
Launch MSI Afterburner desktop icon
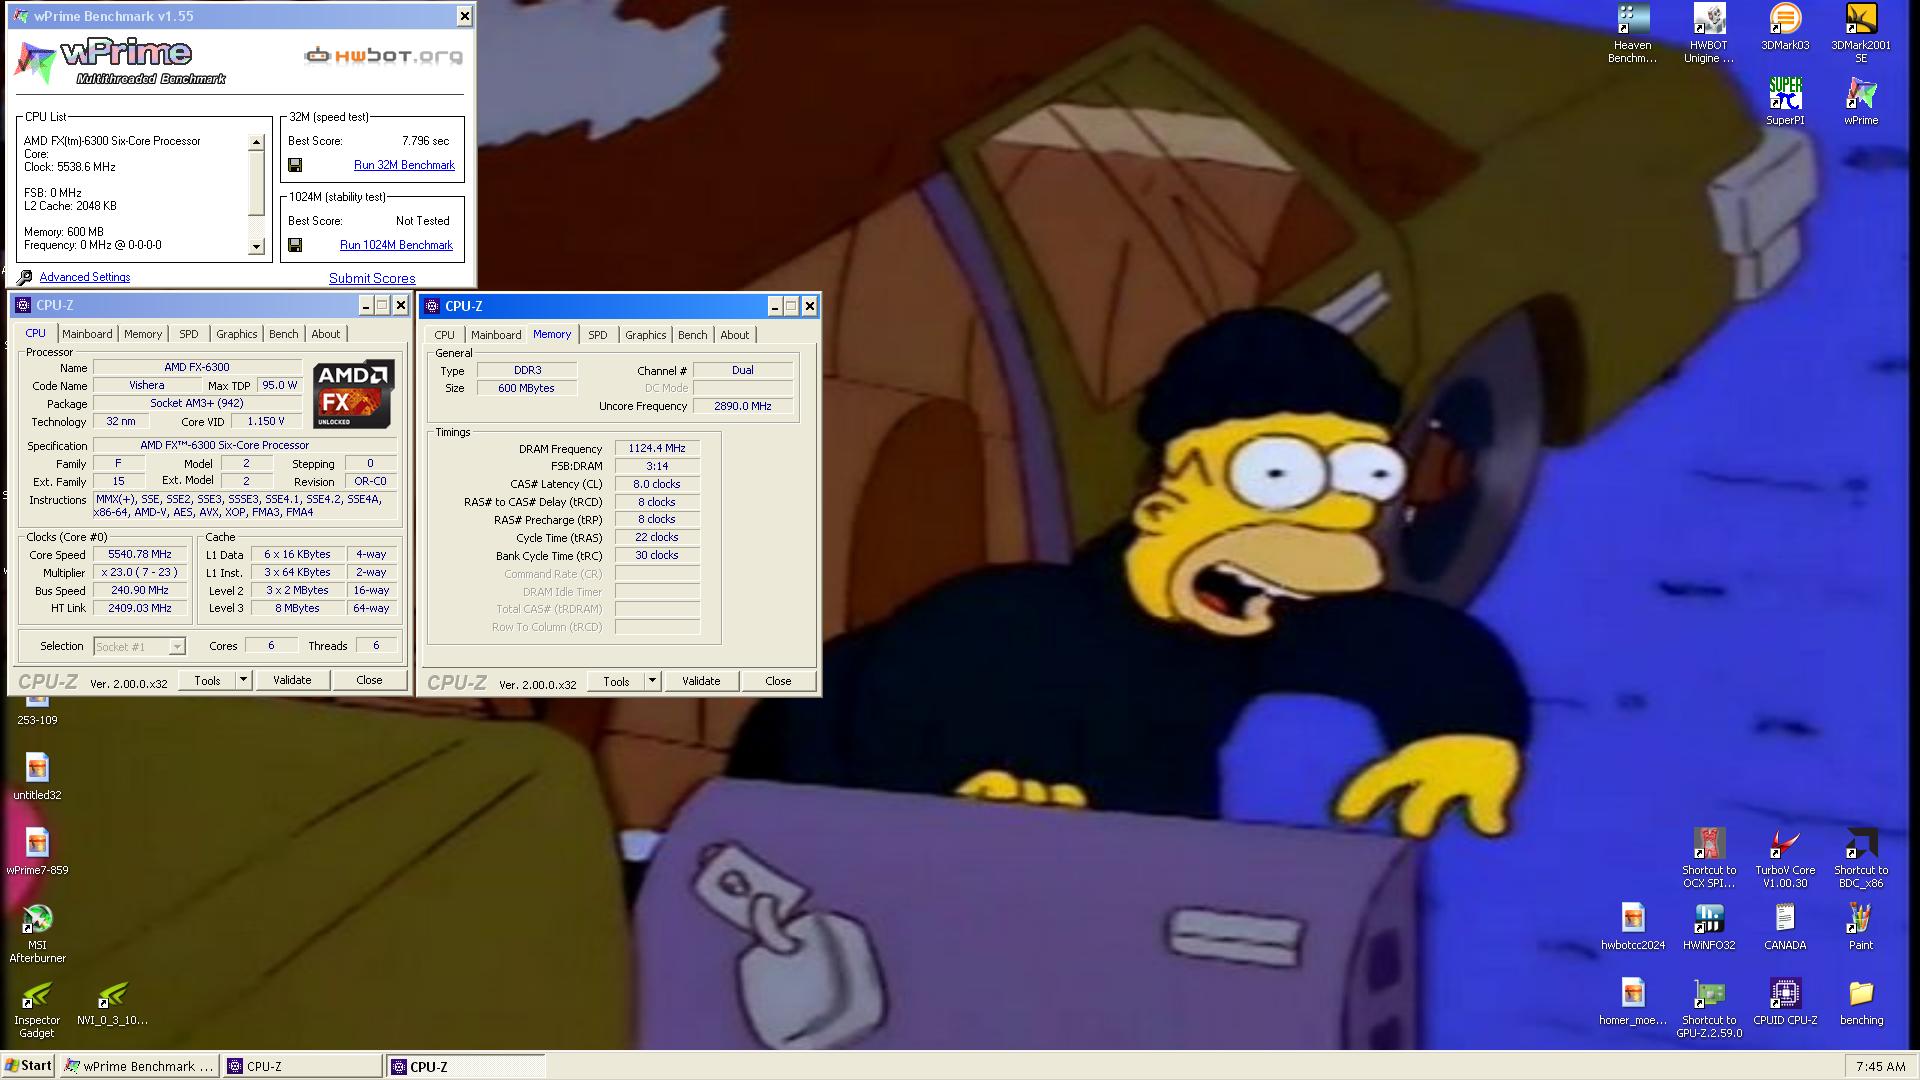[x=37, y=934]
